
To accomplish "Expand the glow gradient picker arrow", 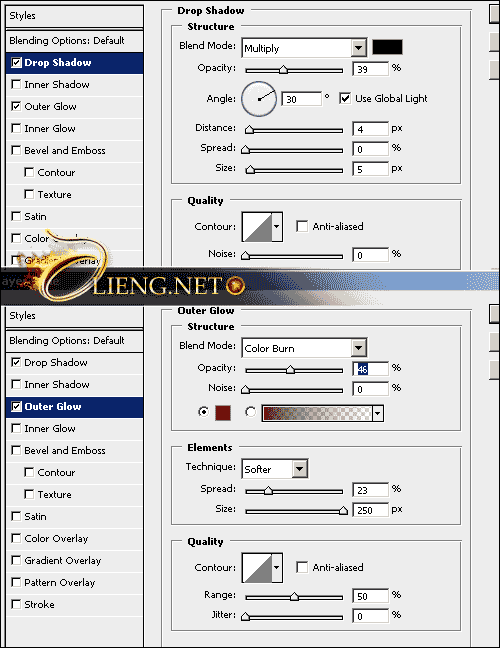I will tap(378, 413).
